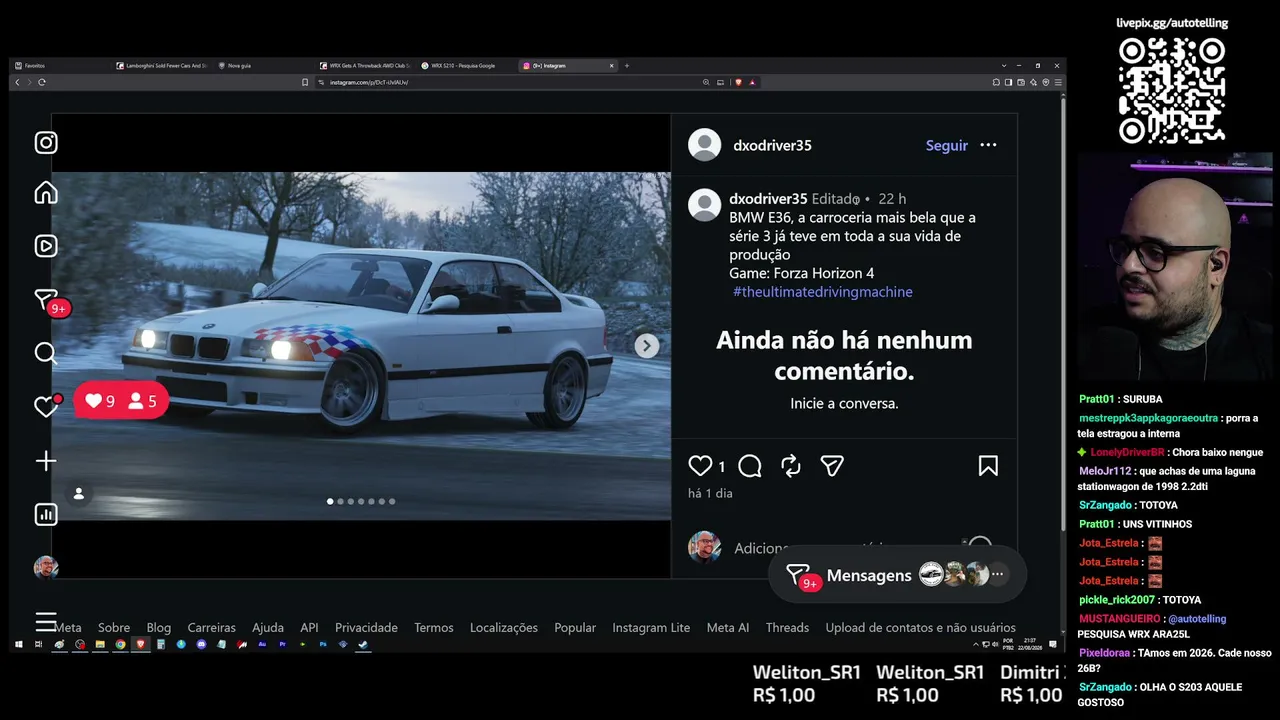View tagged people icon on photo

tap(79, 493)
